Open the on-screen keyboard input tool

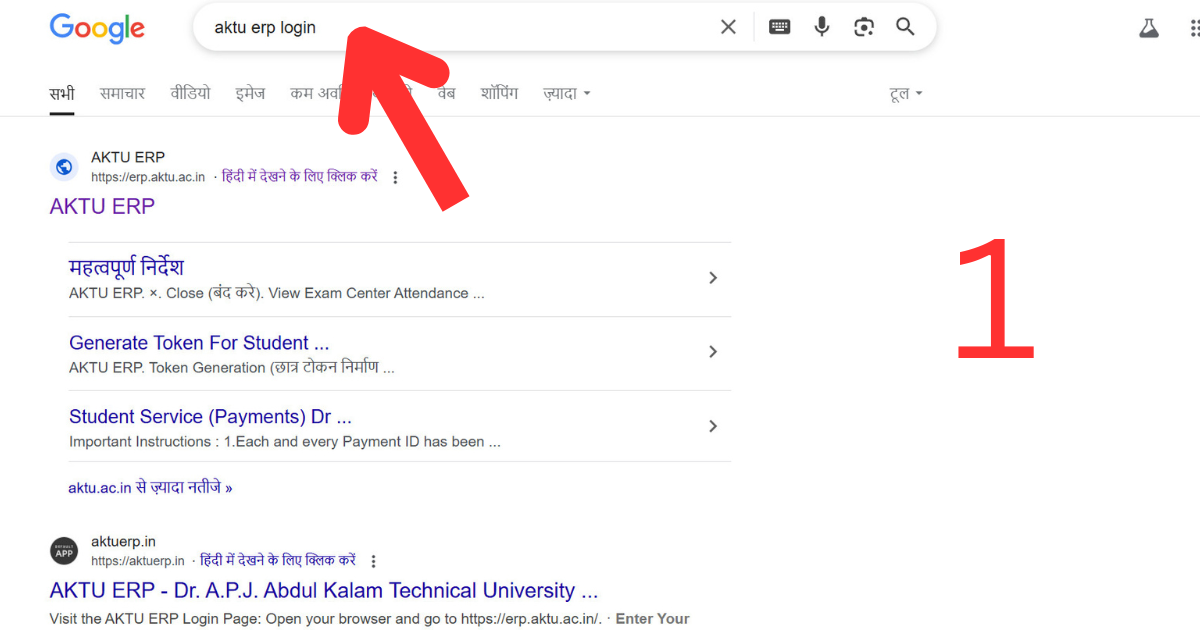click(x=779, y=27)
